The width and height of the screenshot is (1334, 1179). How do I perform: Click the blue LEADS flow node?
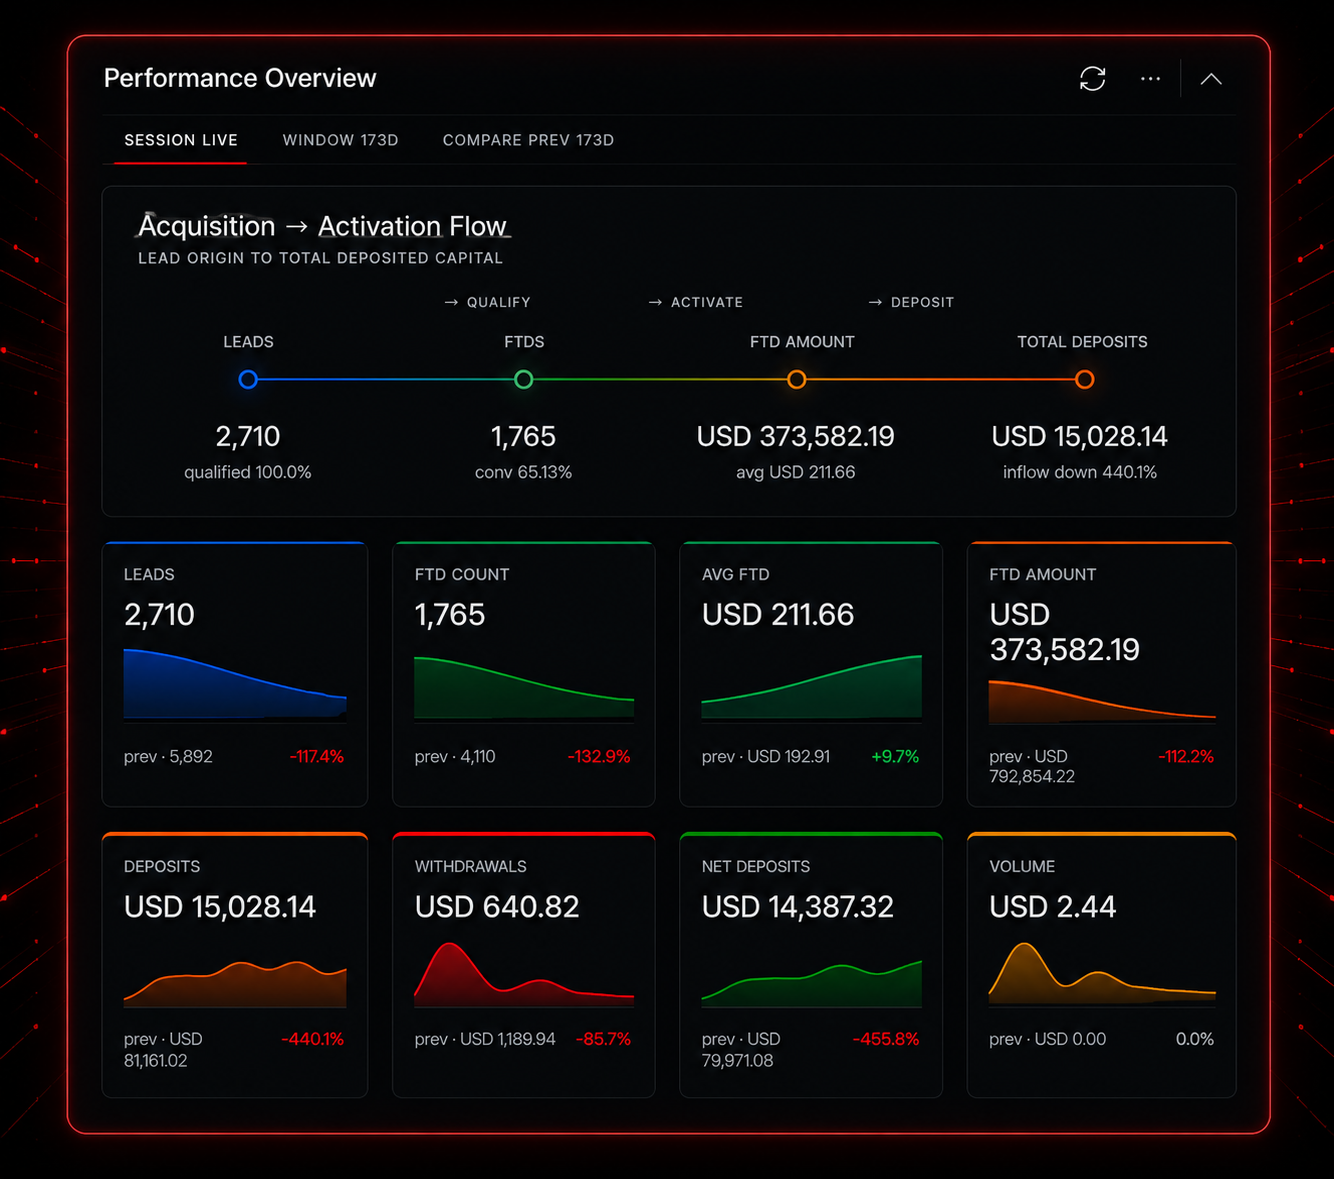[x=248, y=379]
